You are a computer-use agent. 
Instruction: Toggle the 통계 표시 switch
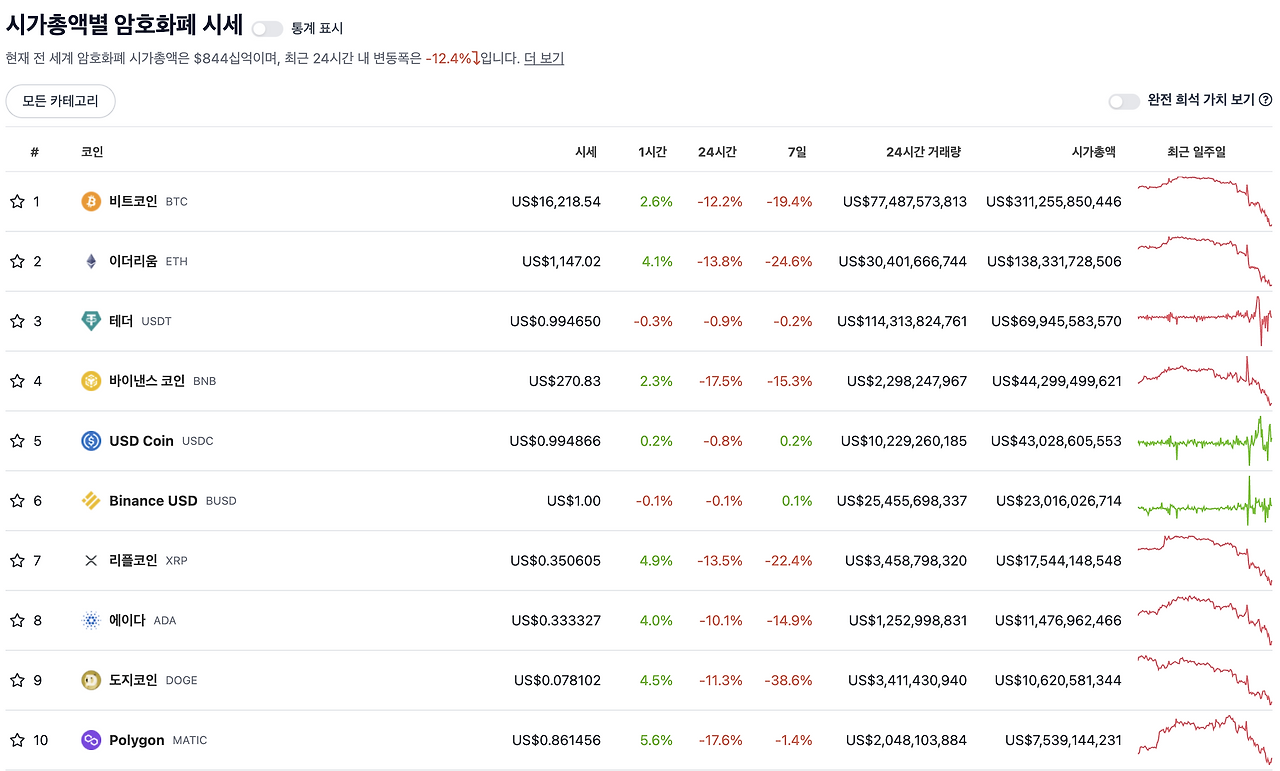click(267, 29)
